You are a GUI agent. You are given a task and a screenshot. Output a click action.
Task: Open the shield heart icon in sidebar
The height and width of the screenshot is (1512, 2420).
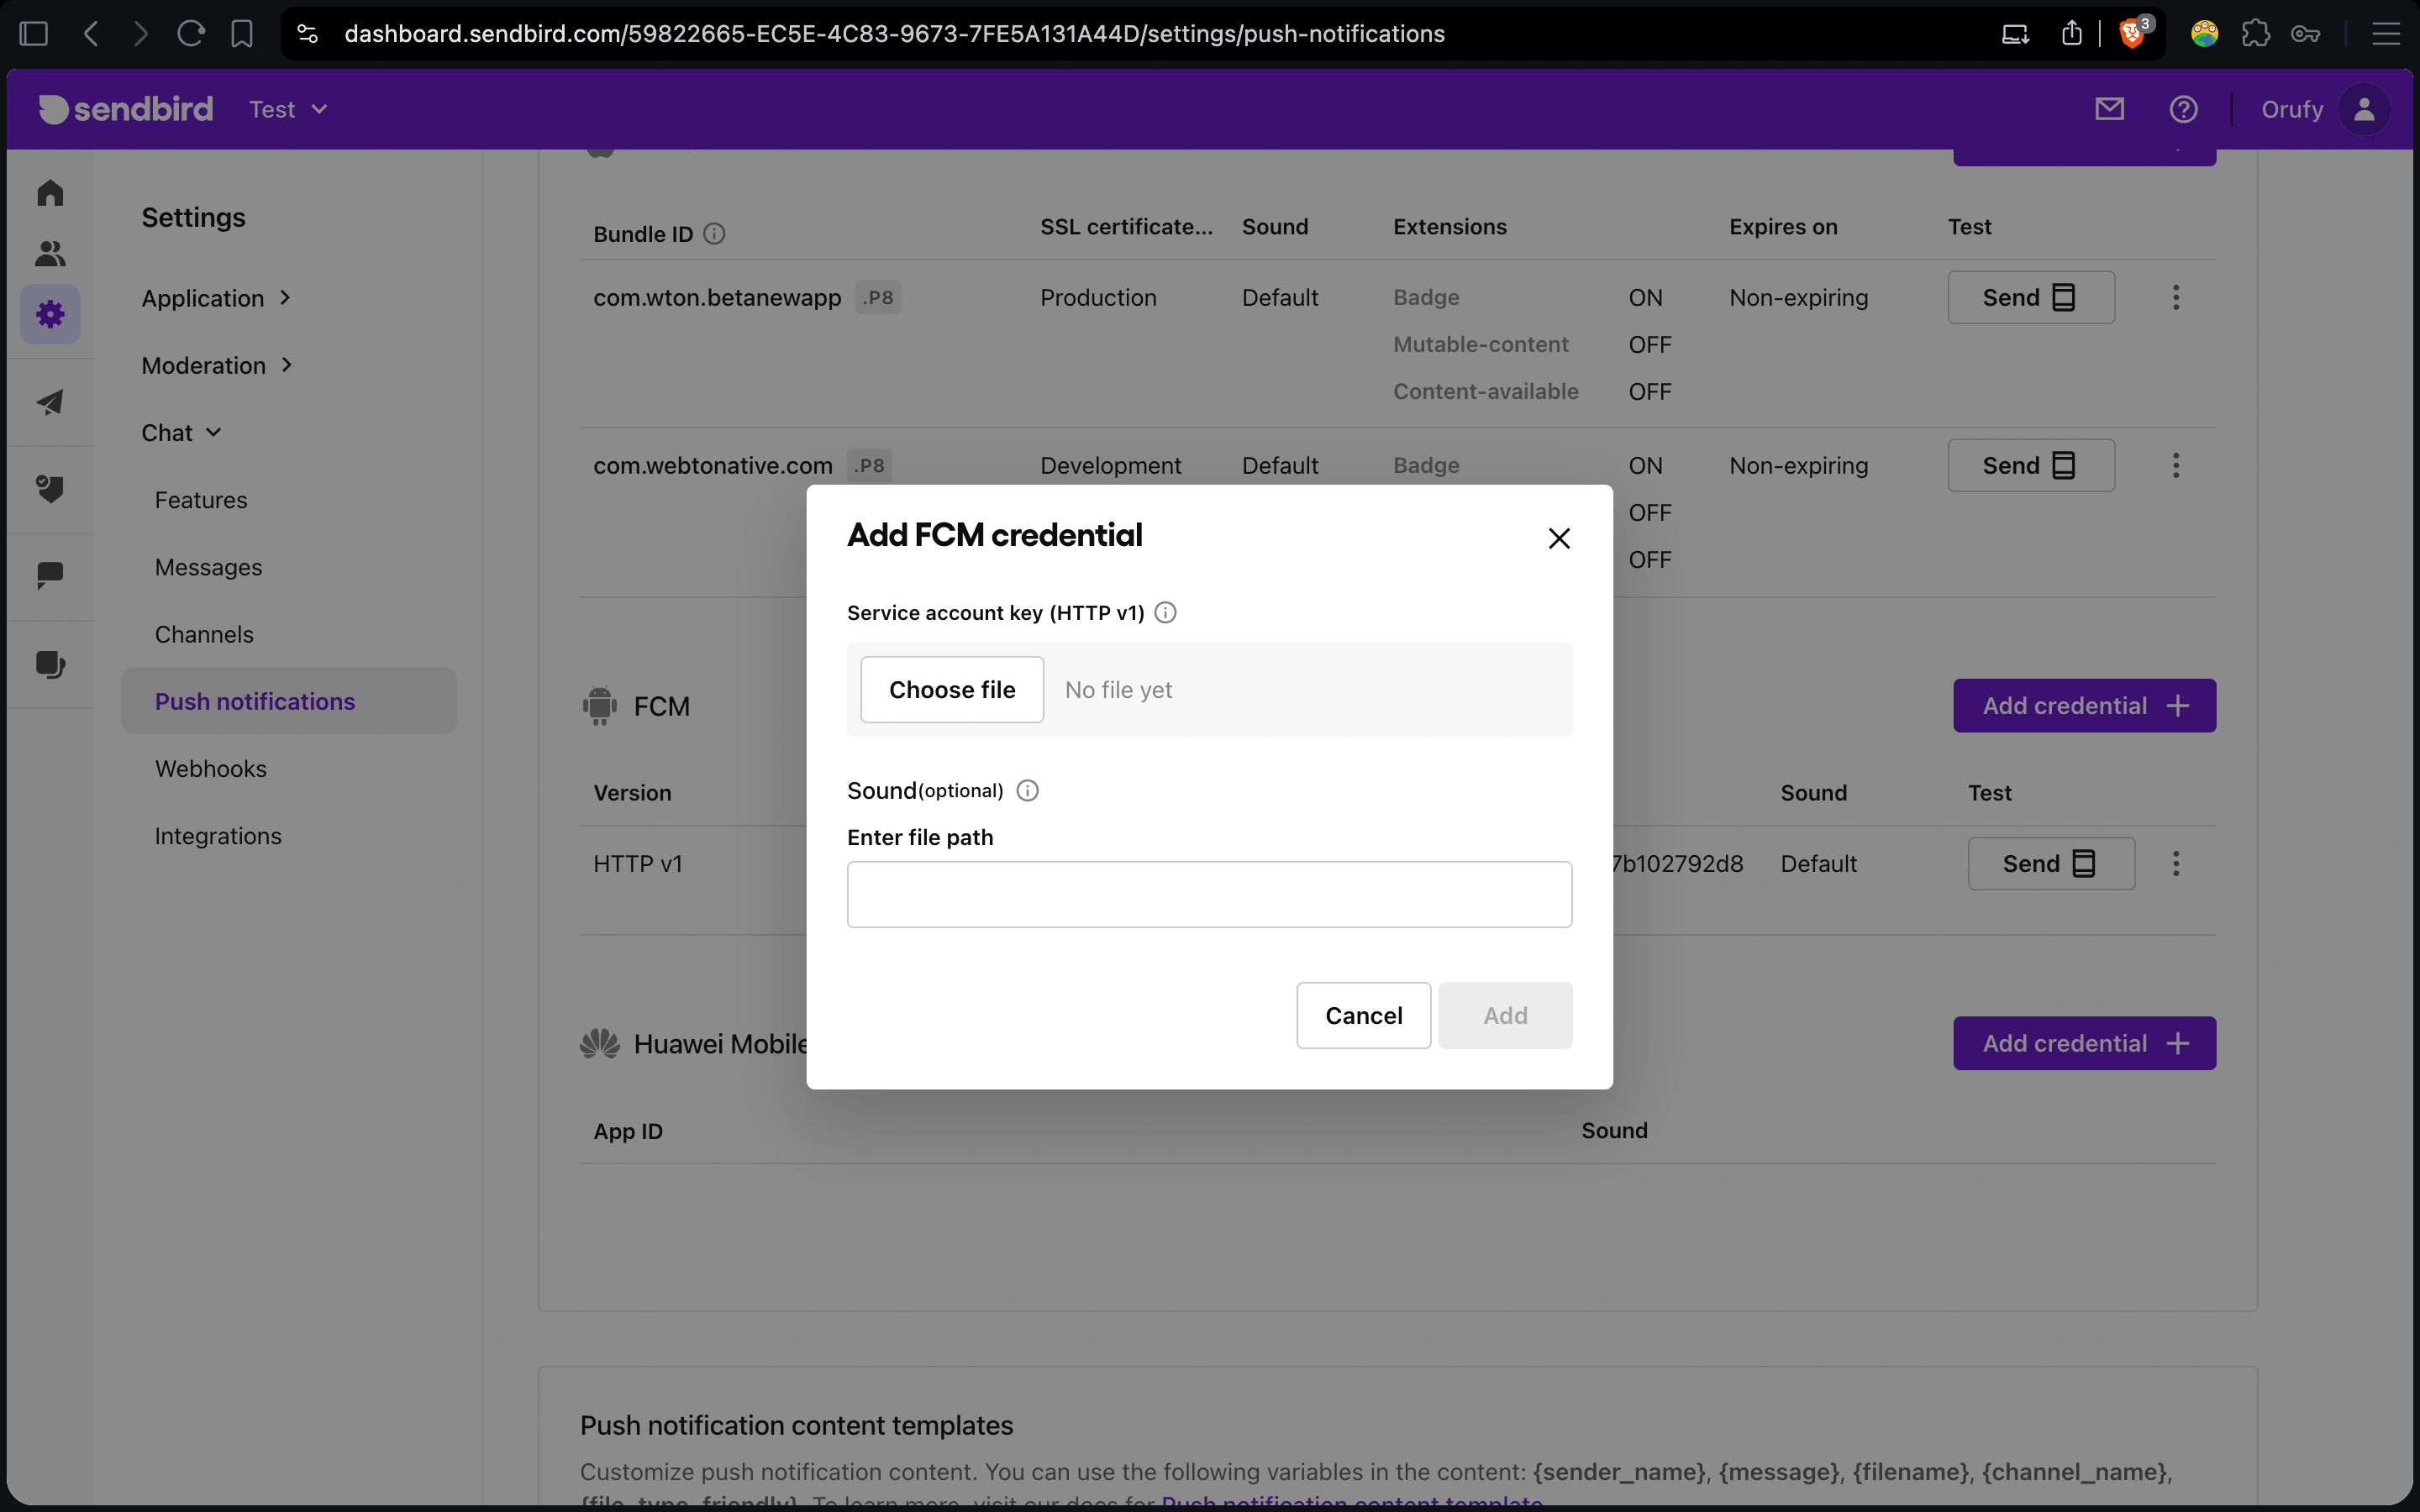click(50, 489)
